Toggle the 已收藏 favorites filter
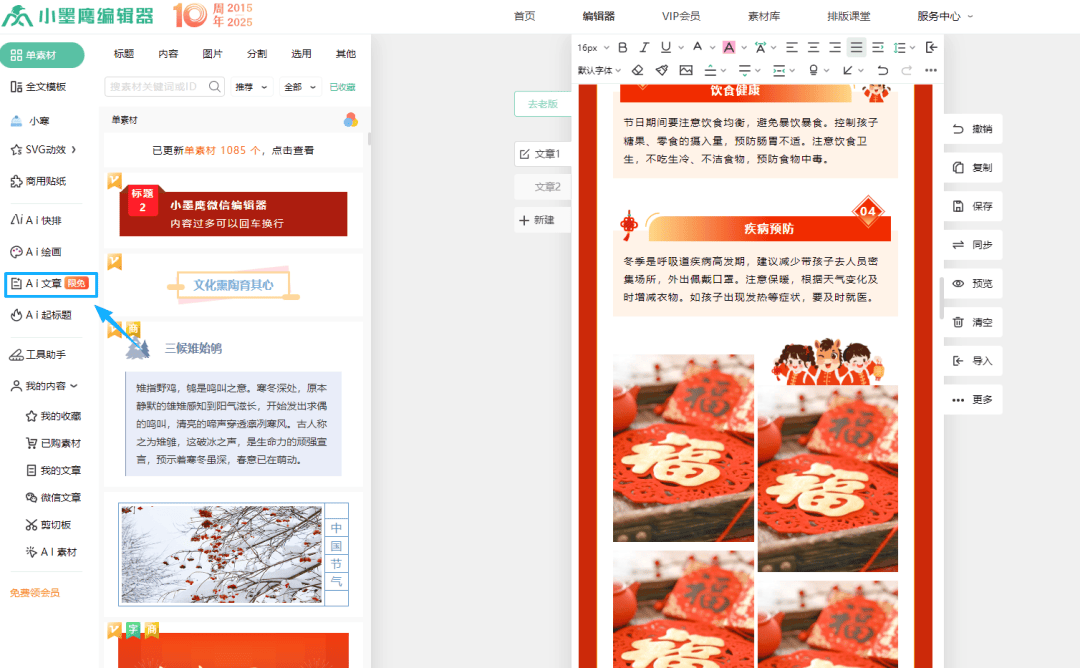This screenshot has width=1080, height=668. pos(342,87)
